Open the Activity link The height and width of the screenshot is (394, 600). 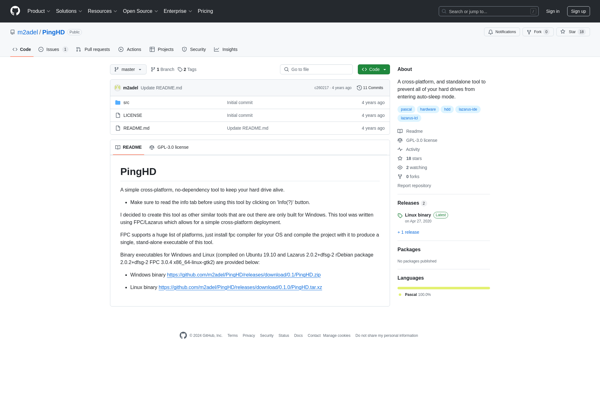point(409,150)
